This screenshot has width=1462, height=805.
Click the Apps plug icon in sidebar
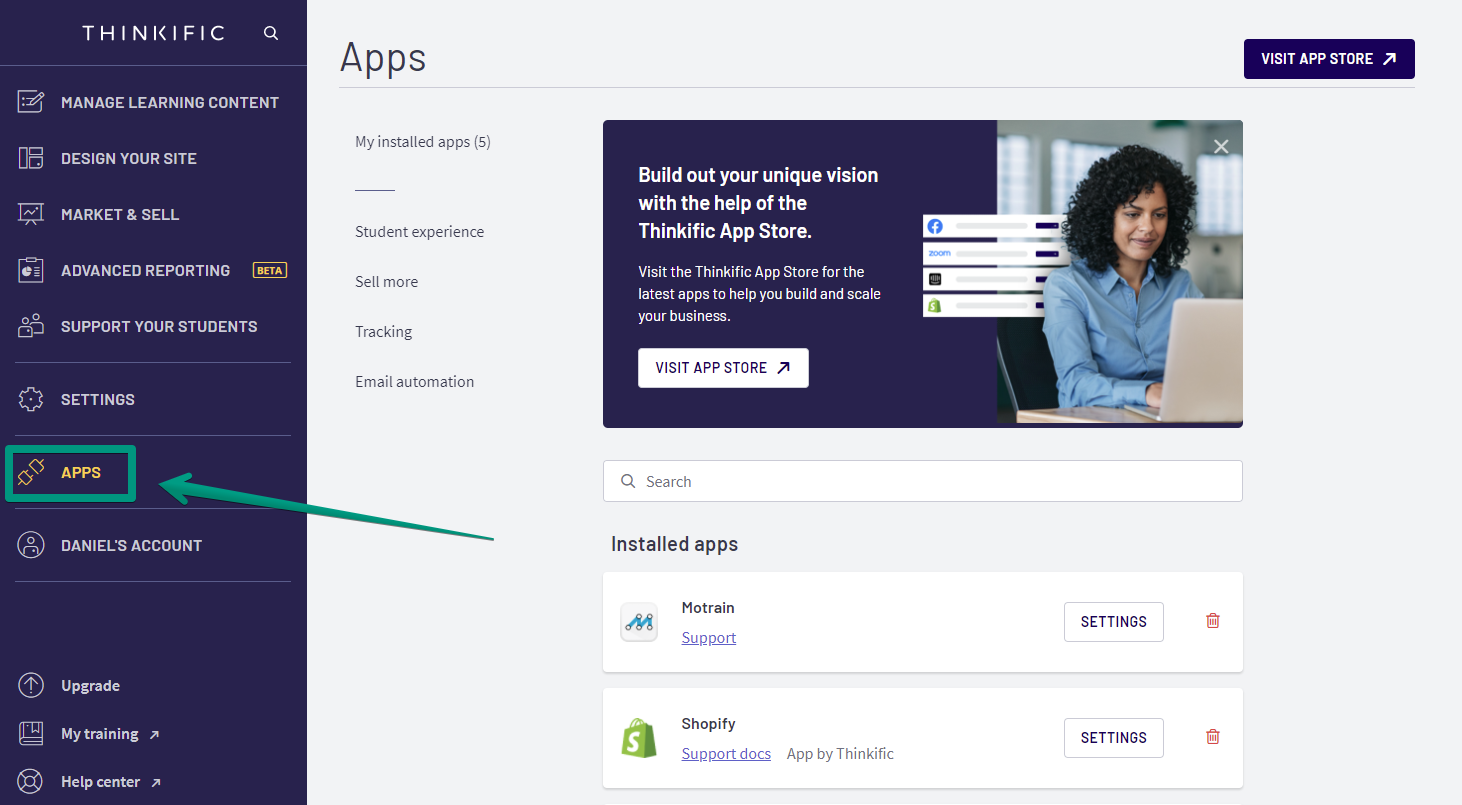(31, 472)
